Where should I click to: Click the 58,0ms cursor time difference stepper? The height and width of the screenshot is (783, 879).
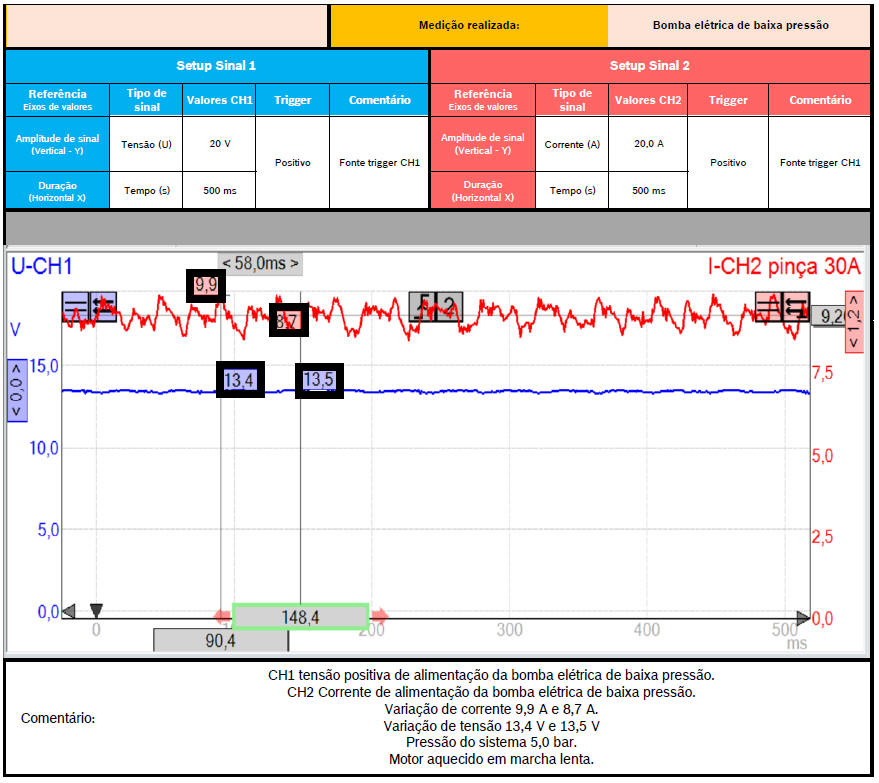click(x=260, y=264)
